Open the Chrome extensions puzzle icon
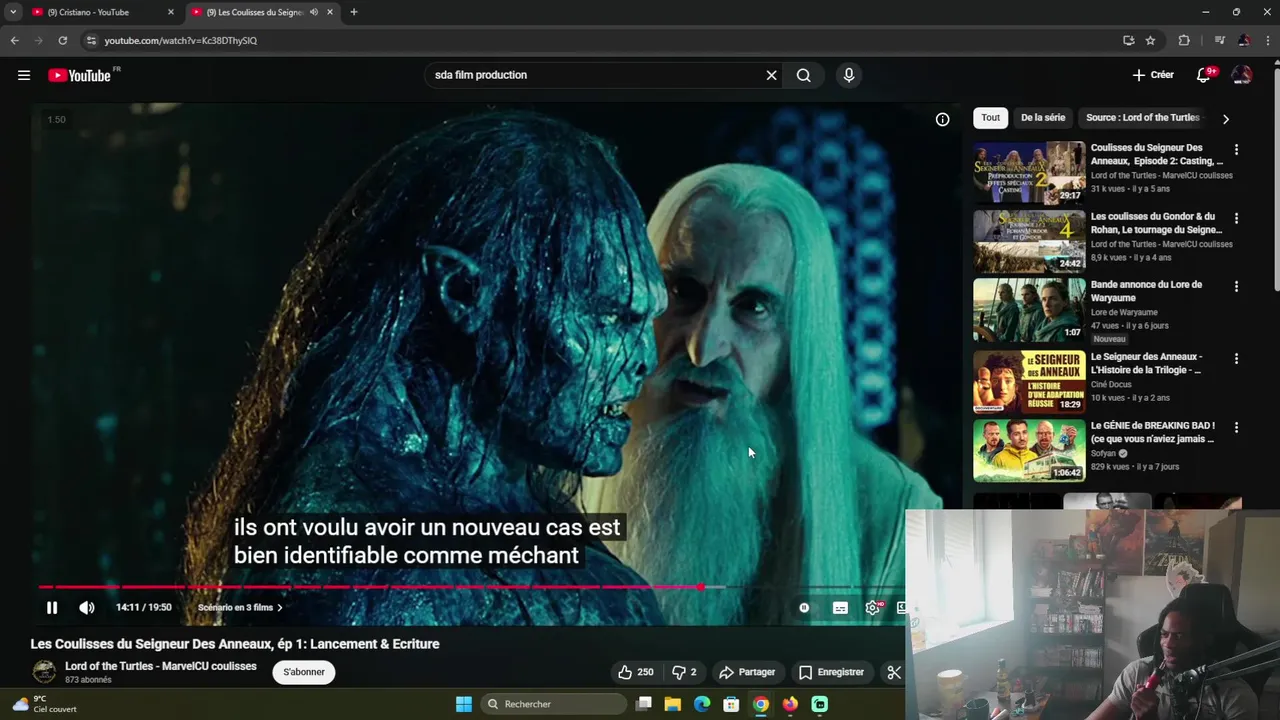Screen dimensions: 1280x720 tap(1184, 40)
